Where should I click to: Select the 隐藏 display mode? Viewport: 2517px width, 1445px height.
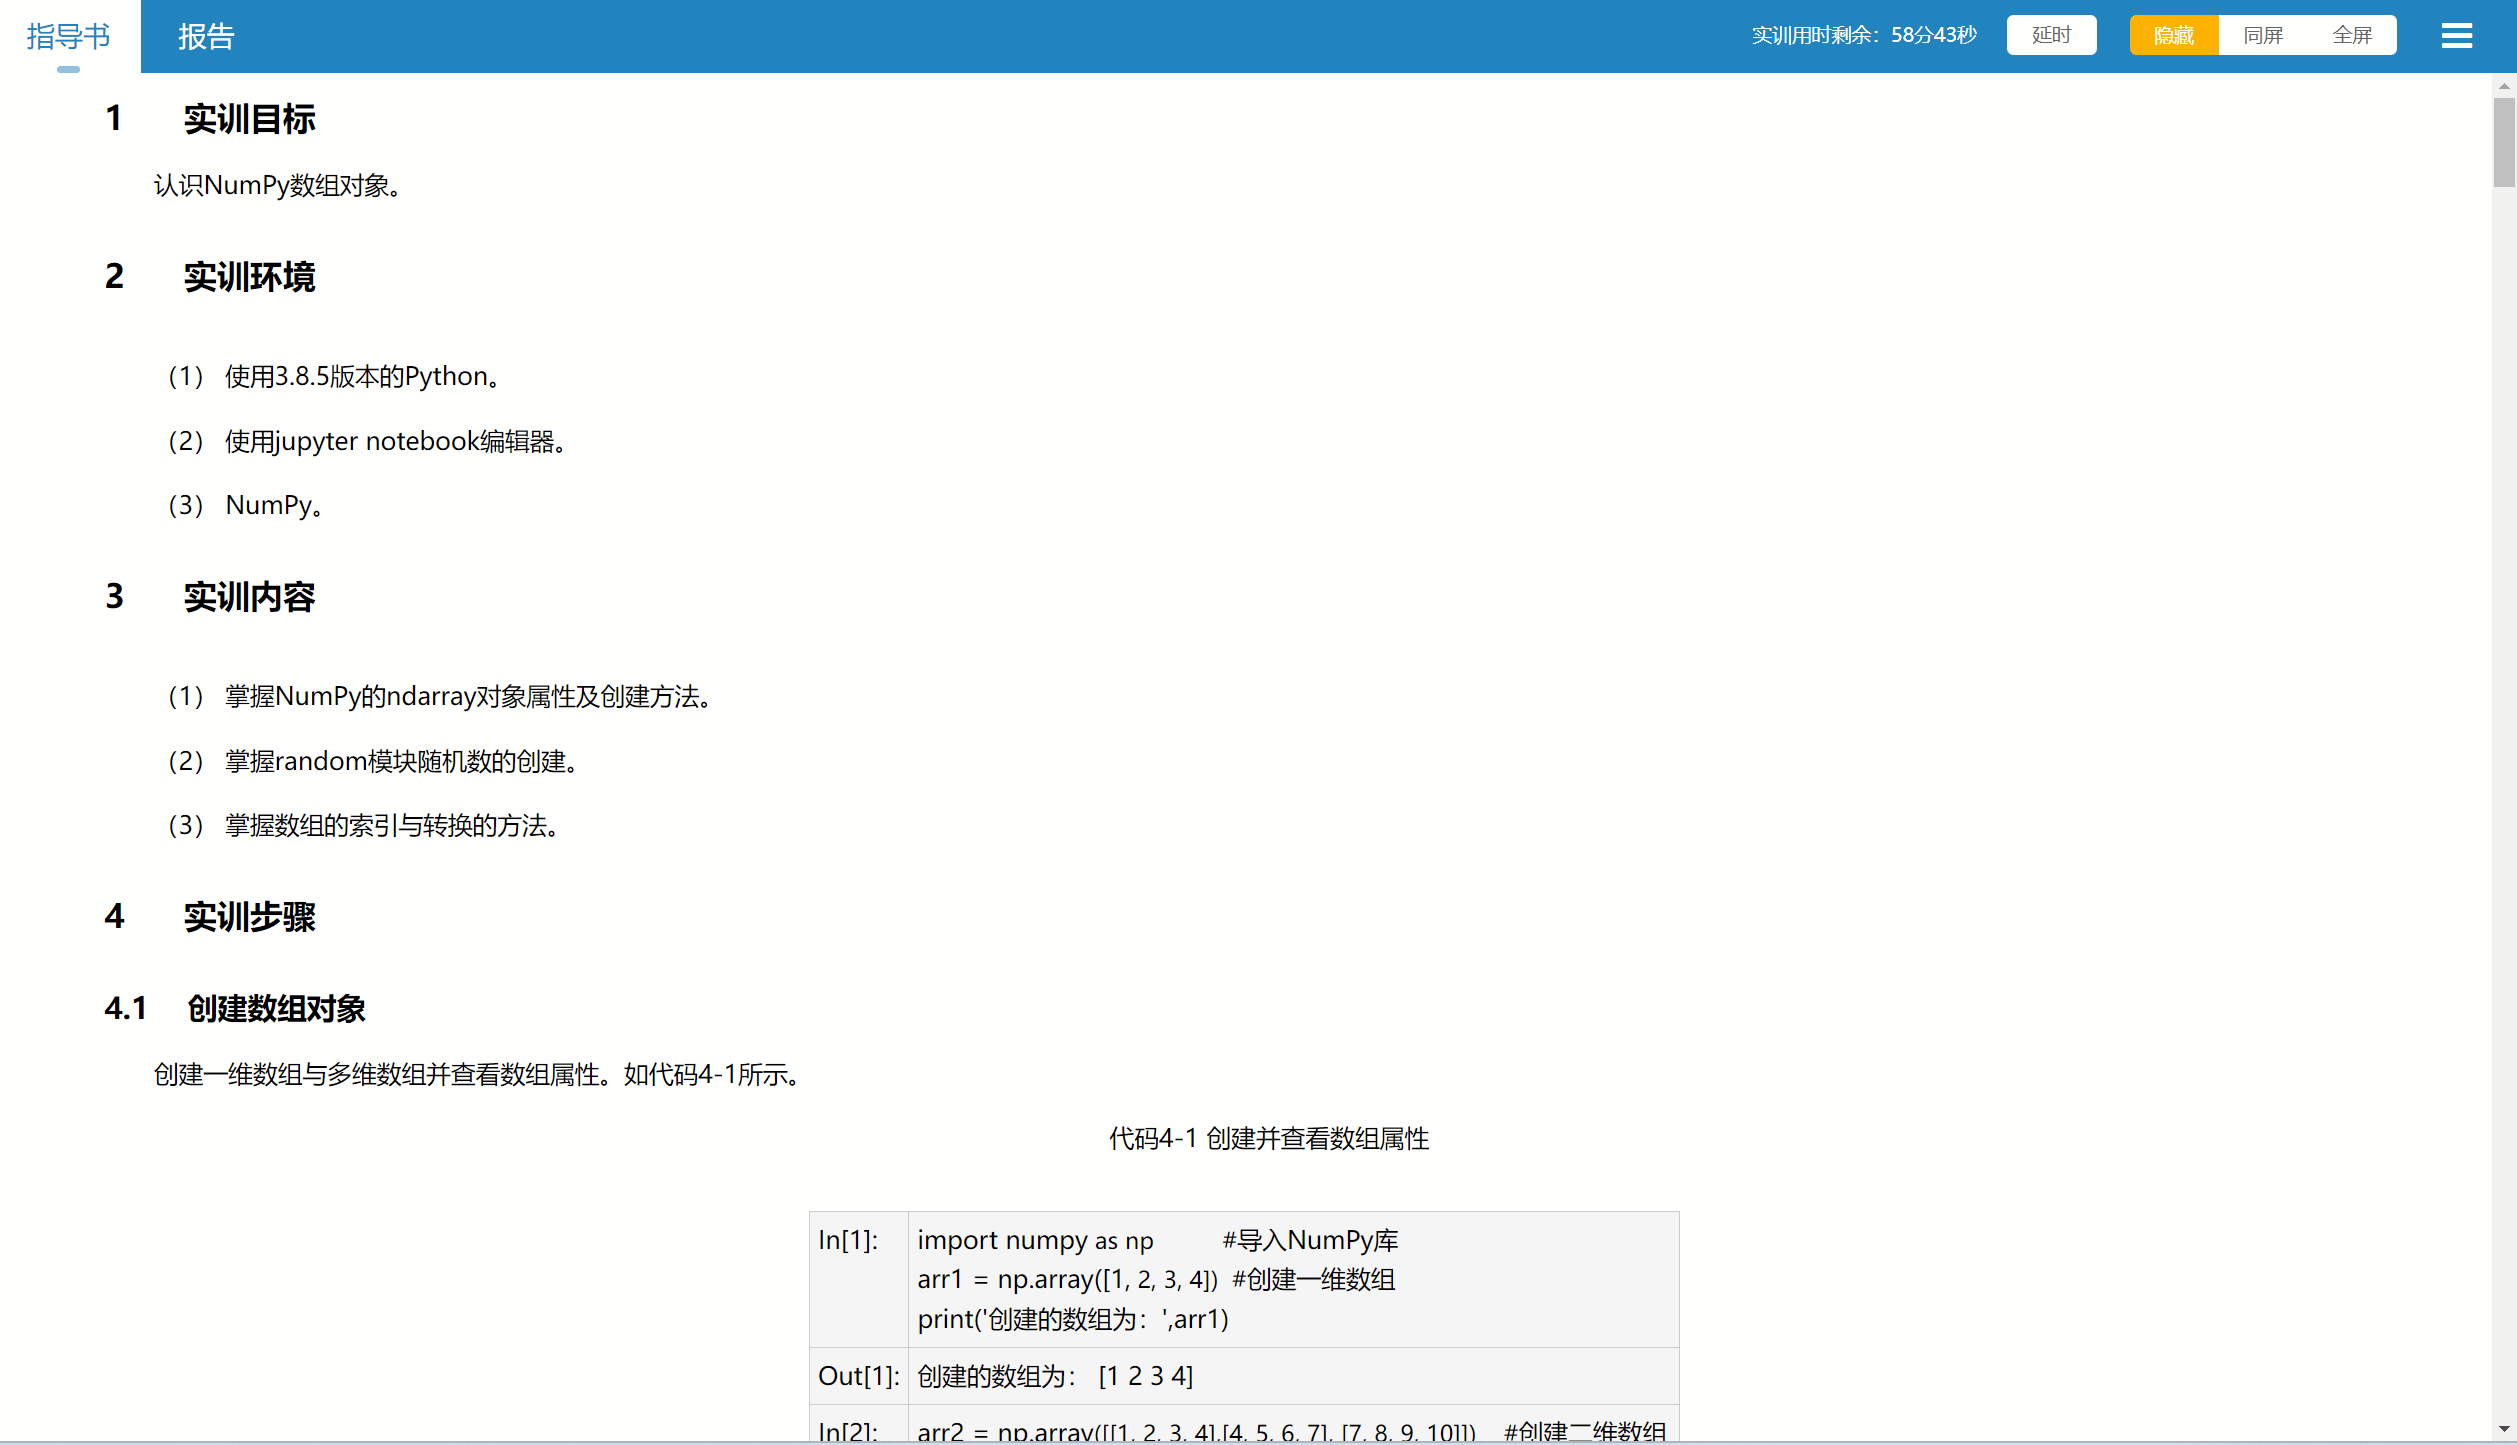coord(2173,36)
